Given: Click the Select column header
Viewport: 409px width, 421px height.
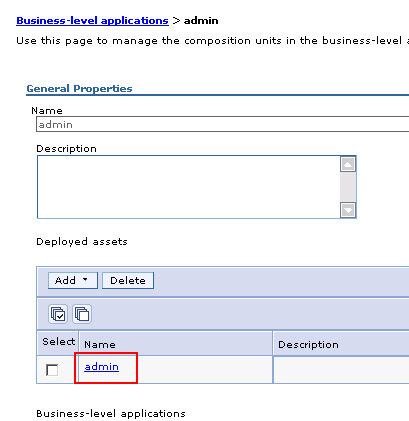Looking at the screenshot, I should [x=58, y=343].
